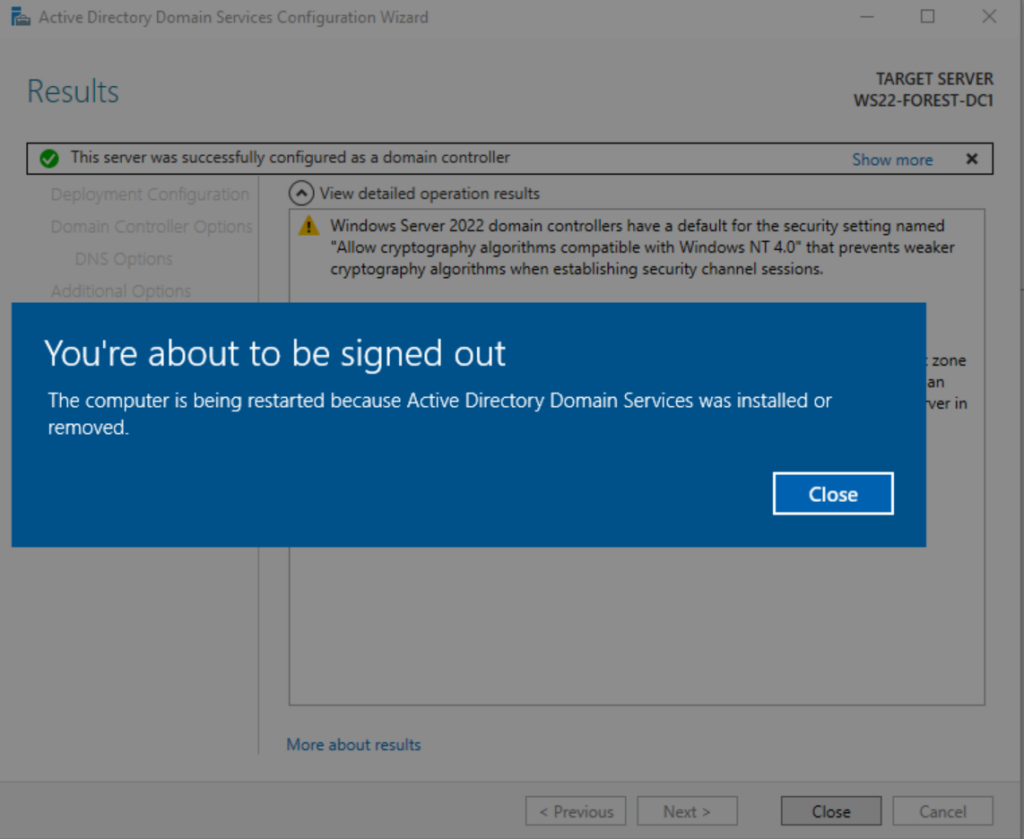Dismiss the success notification banner

coord(972,159)
